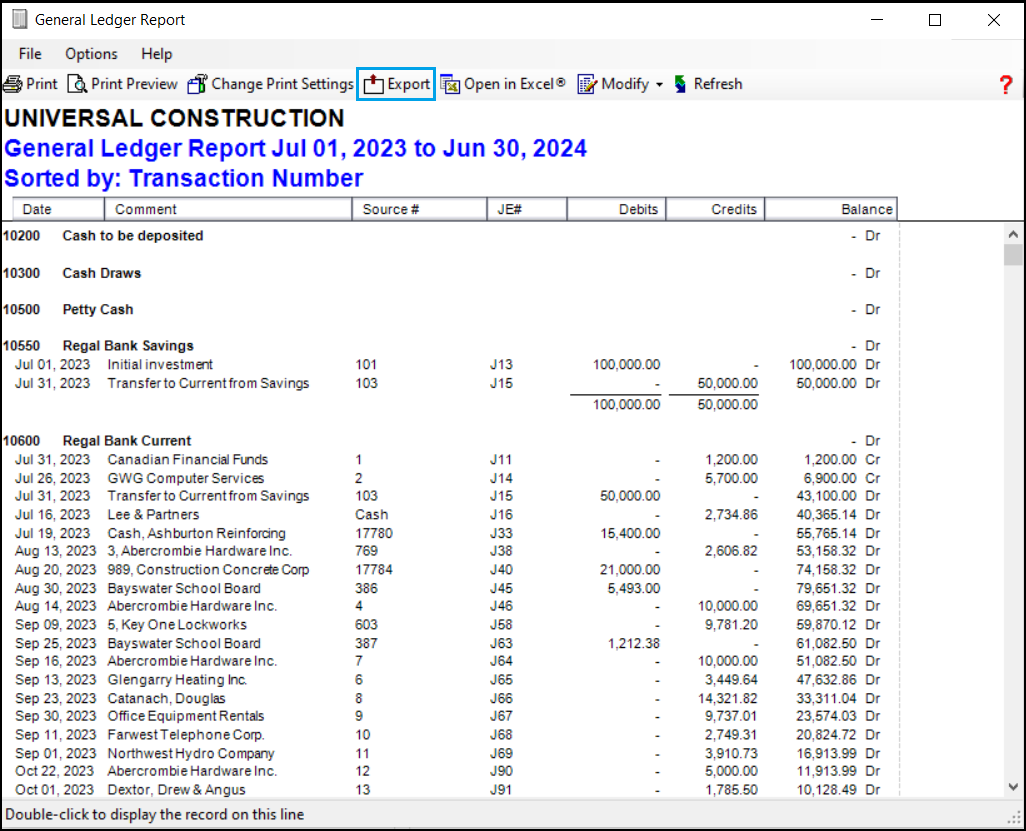Image resolution: width=1026 pixels, height=831 pixels.
Task: Click the Refresh label
Action: tap(718, 84)
